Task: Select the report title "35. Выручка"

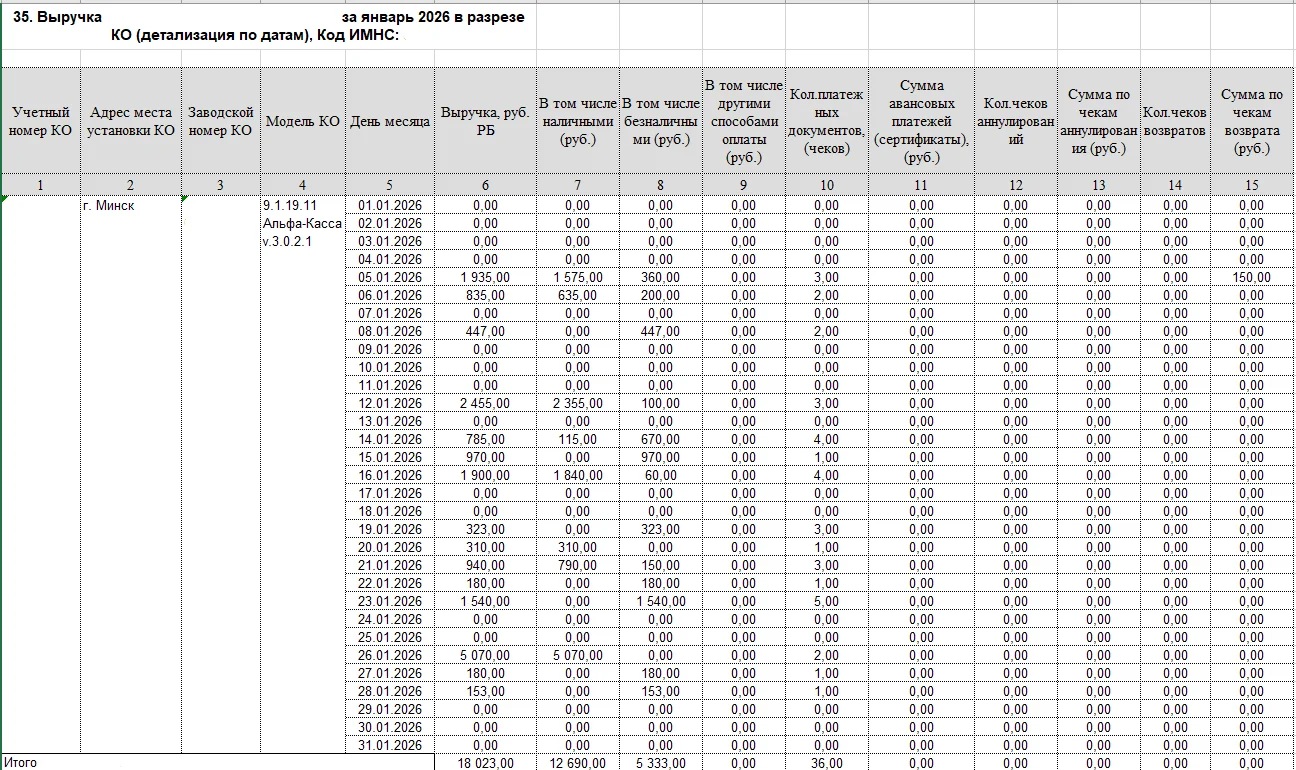Action: (x=57, y=17)
